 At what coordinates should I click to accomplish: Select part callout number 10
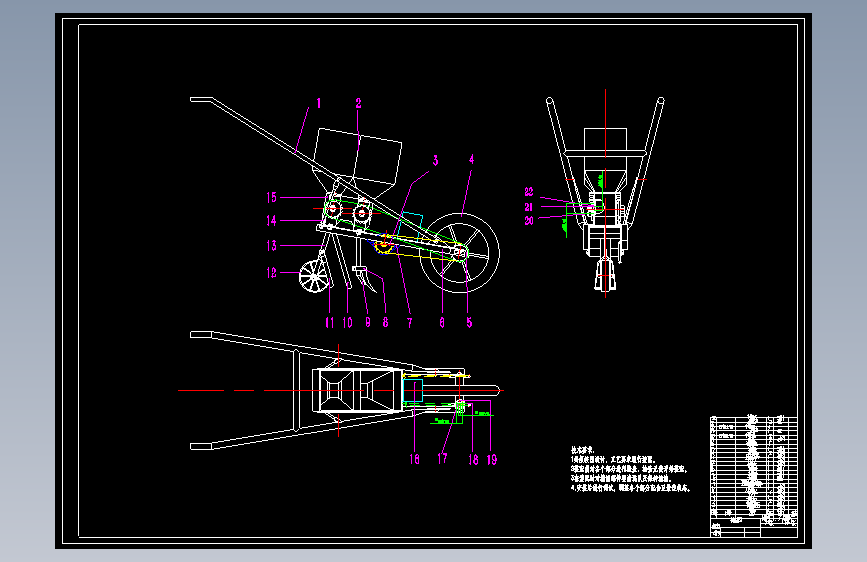click(347, 322)
